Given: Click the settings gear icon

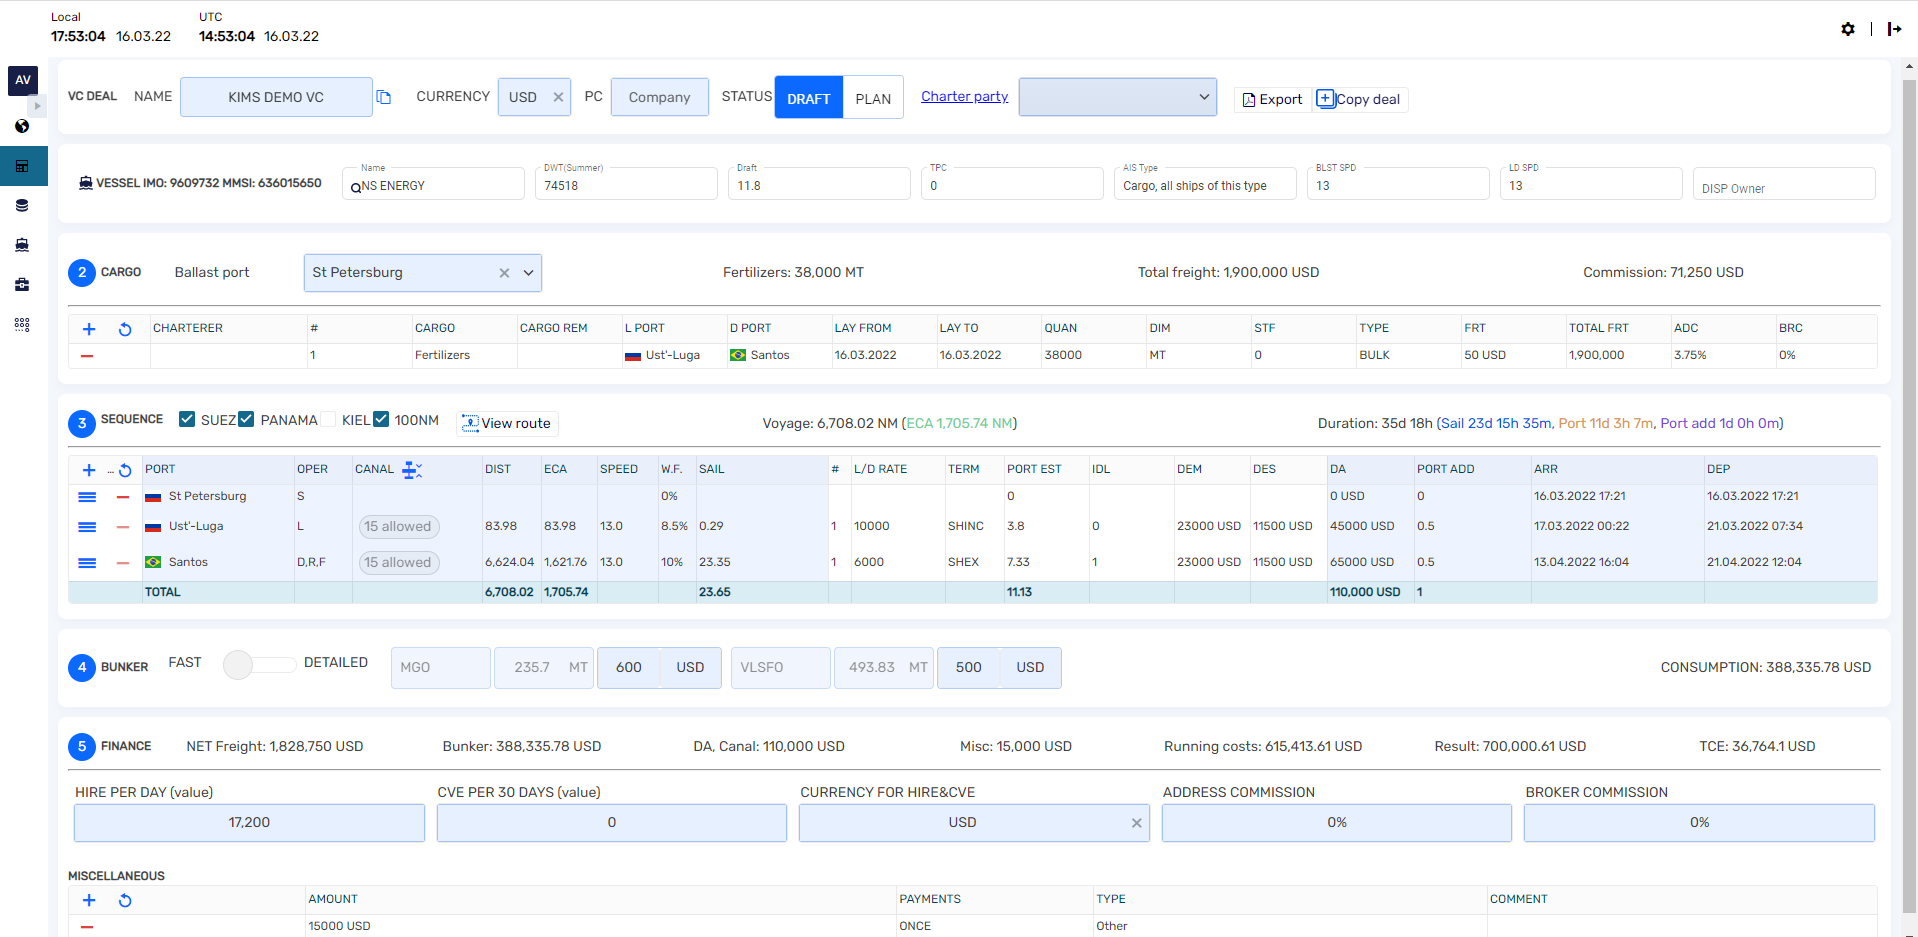Looking at the screenshot, I should (x=1847, y=29).
